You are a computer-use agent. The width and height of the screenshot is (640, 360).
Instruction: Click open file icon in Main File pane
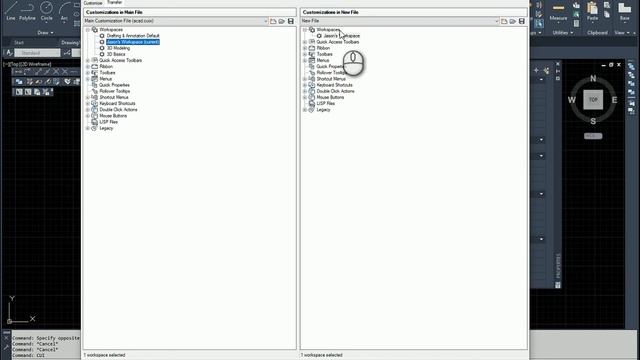(x=282, y=21)
